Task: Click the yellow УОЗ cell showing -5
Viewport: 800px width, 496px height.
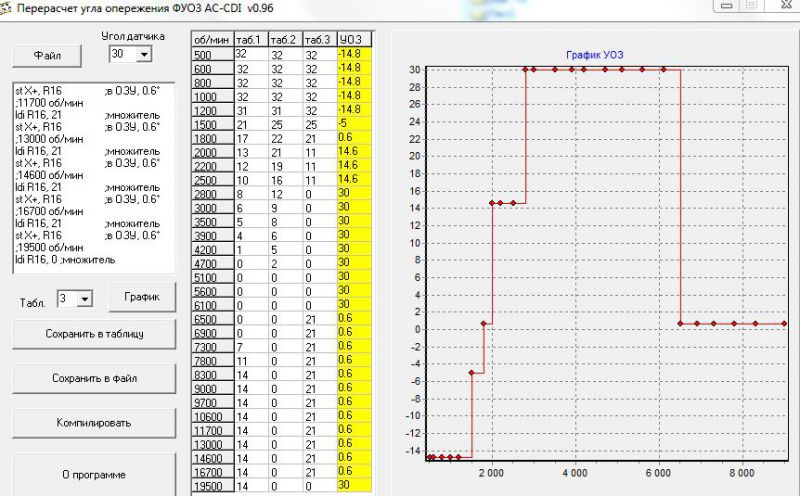Action: (354, 123)
